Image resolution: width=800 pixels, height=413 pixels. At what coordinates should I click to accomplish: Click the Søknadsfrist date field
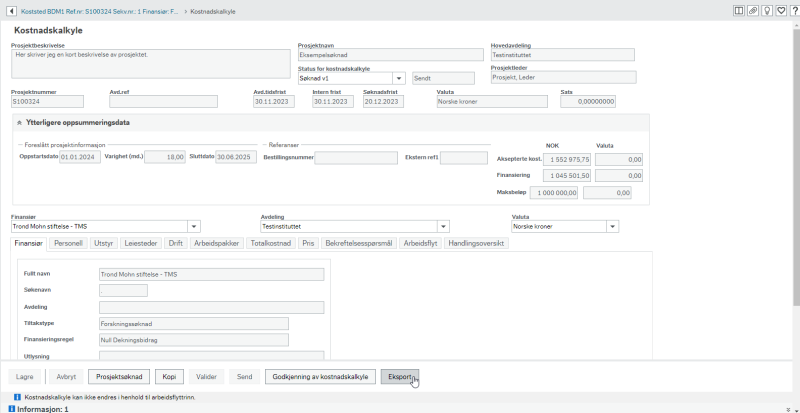(383, 102)
